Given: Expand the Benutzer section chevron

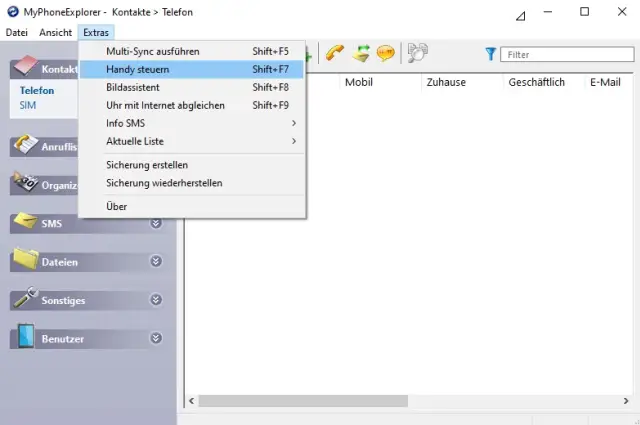Looking at the screenshot, I should pyautogui.click(x=156, y=338).
